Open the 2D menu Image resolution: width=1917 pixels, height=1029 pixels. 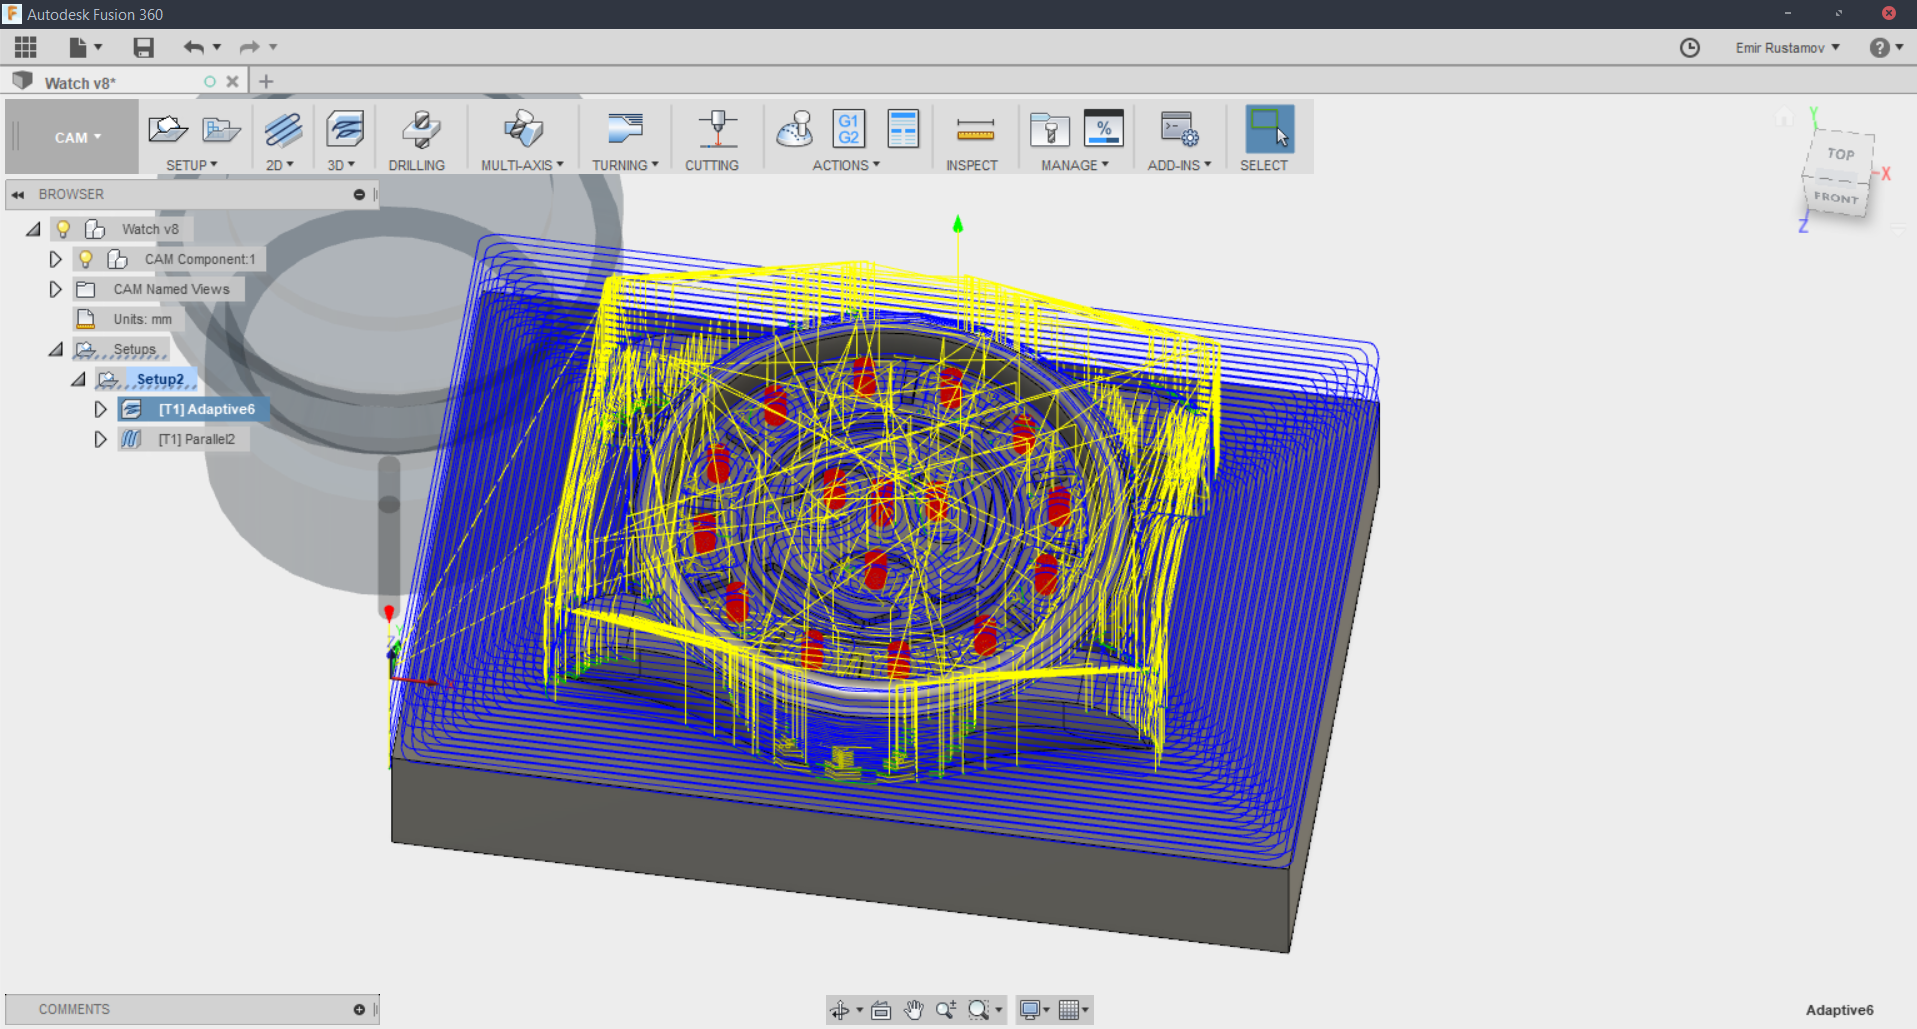point(280,165)
